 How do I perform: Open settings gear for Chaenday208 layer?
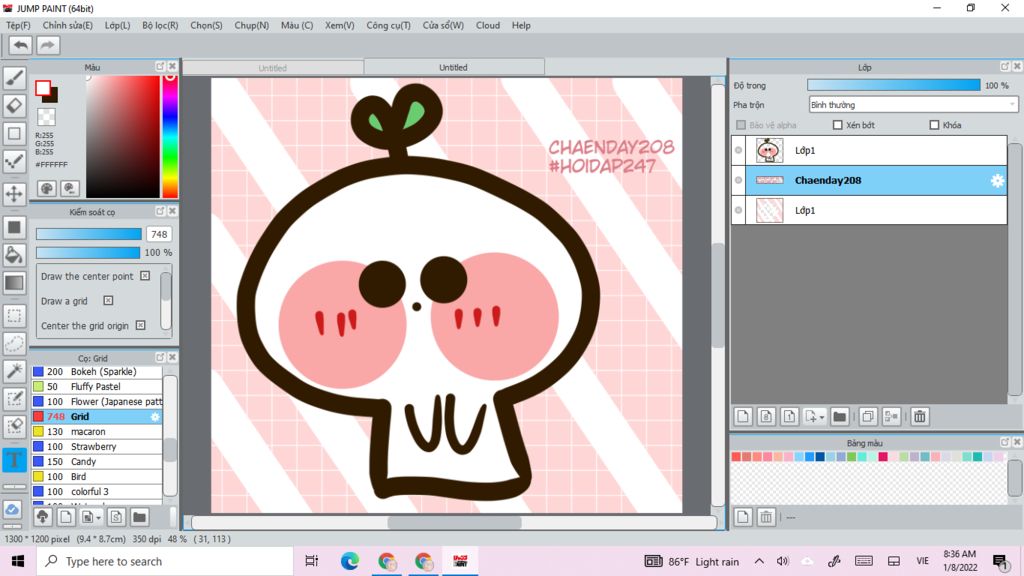pyautogui.click(x=997, y=181)
